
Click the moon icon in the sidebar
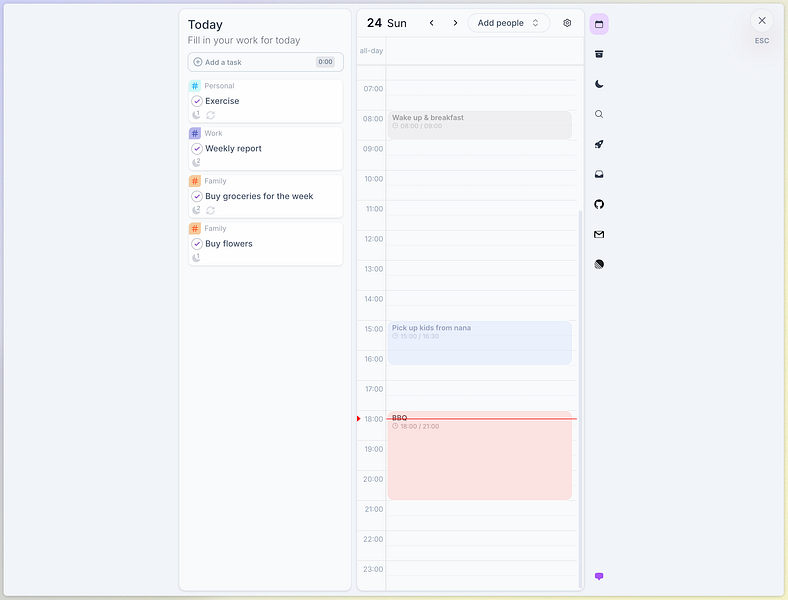click(599, 84)
